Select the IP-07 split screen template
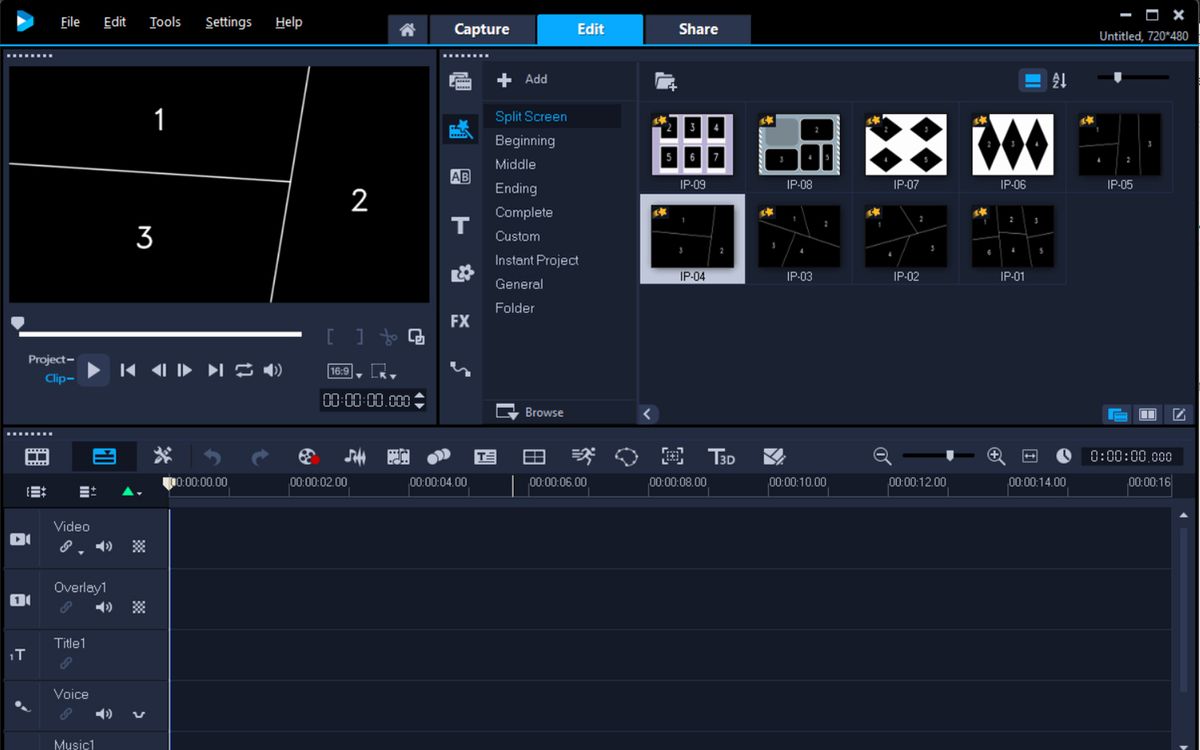Screen dimensions: 1200x750 pyautogui.click(x=905, y=143)
